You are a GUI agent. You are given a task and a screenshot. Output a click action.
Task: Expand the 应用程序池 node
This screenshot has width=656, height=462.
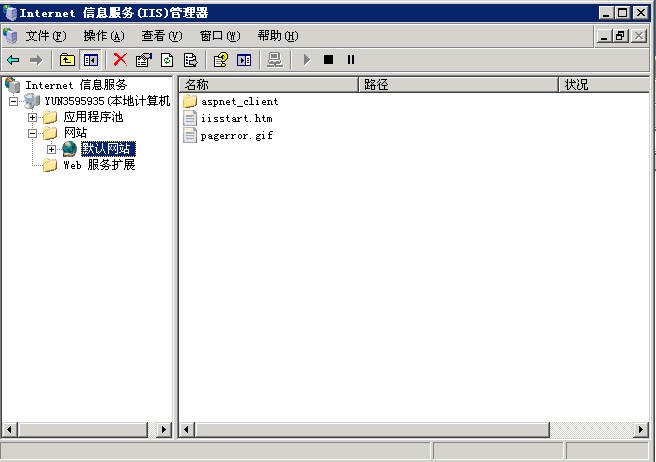pos(32,117)
